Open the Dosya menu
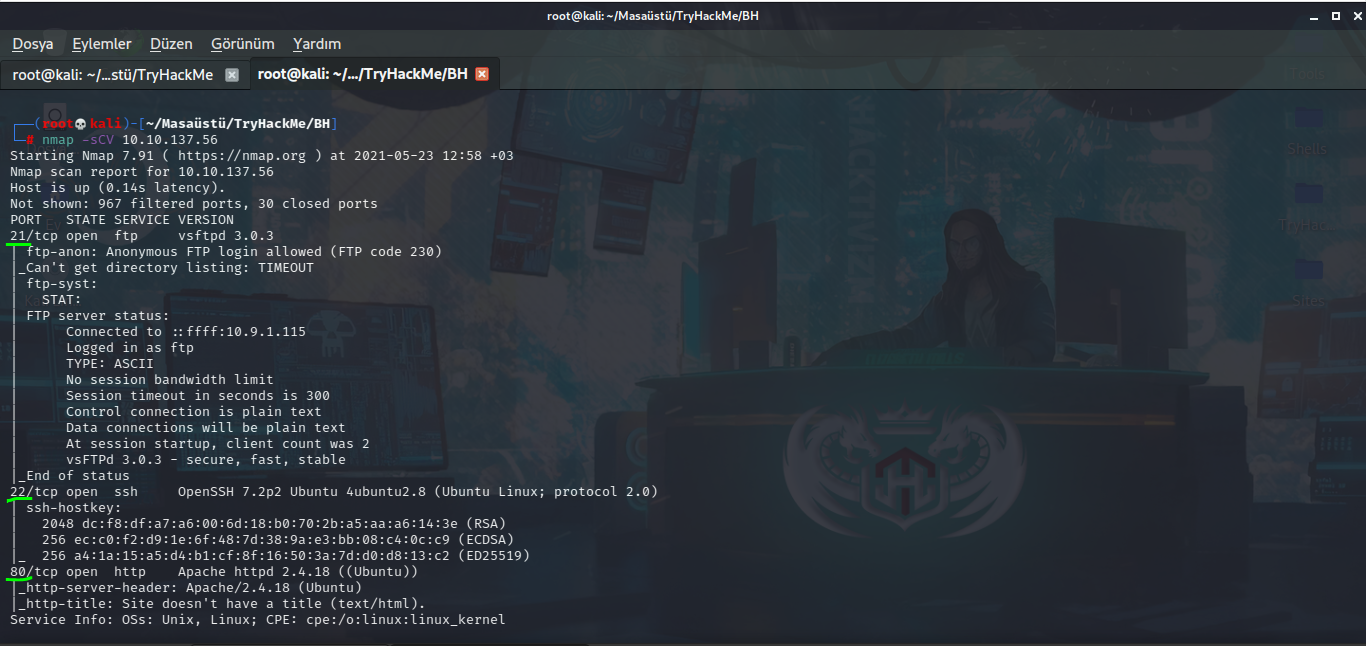The width and height of the screenshot is (1366, 646). coord(33,44)
